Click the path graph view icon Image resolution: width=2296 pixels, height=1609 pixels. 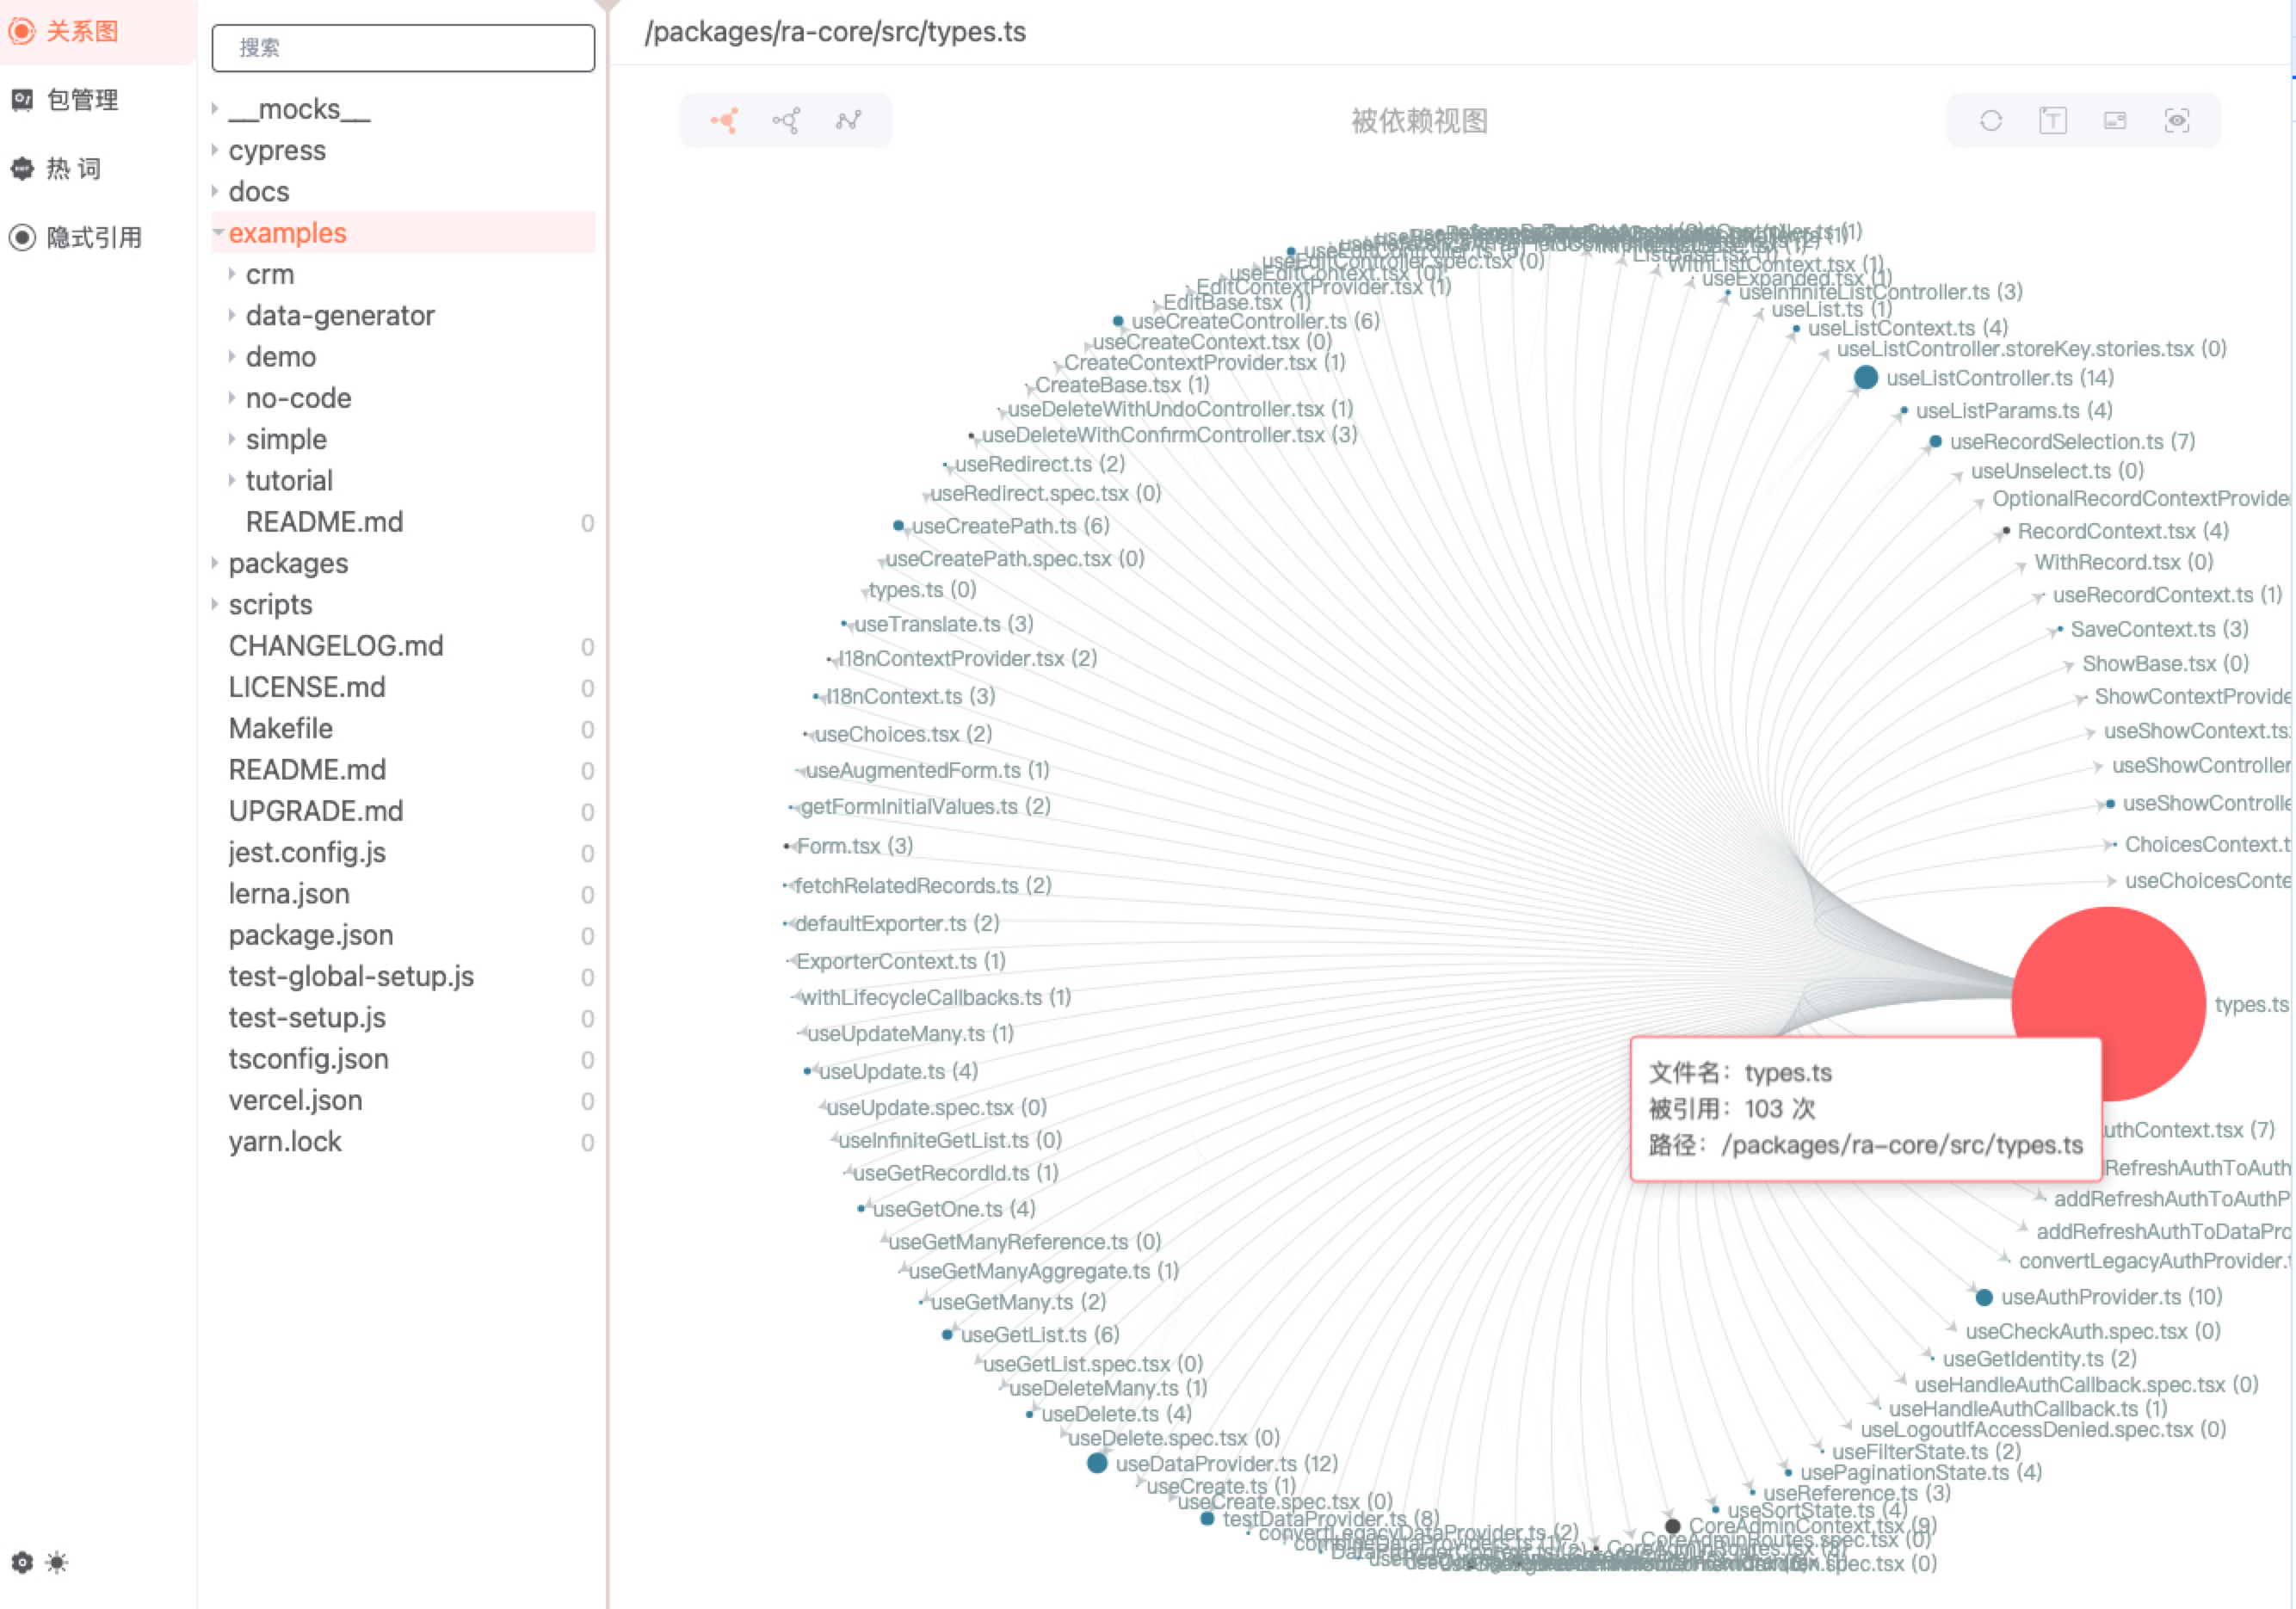(848, 121)
